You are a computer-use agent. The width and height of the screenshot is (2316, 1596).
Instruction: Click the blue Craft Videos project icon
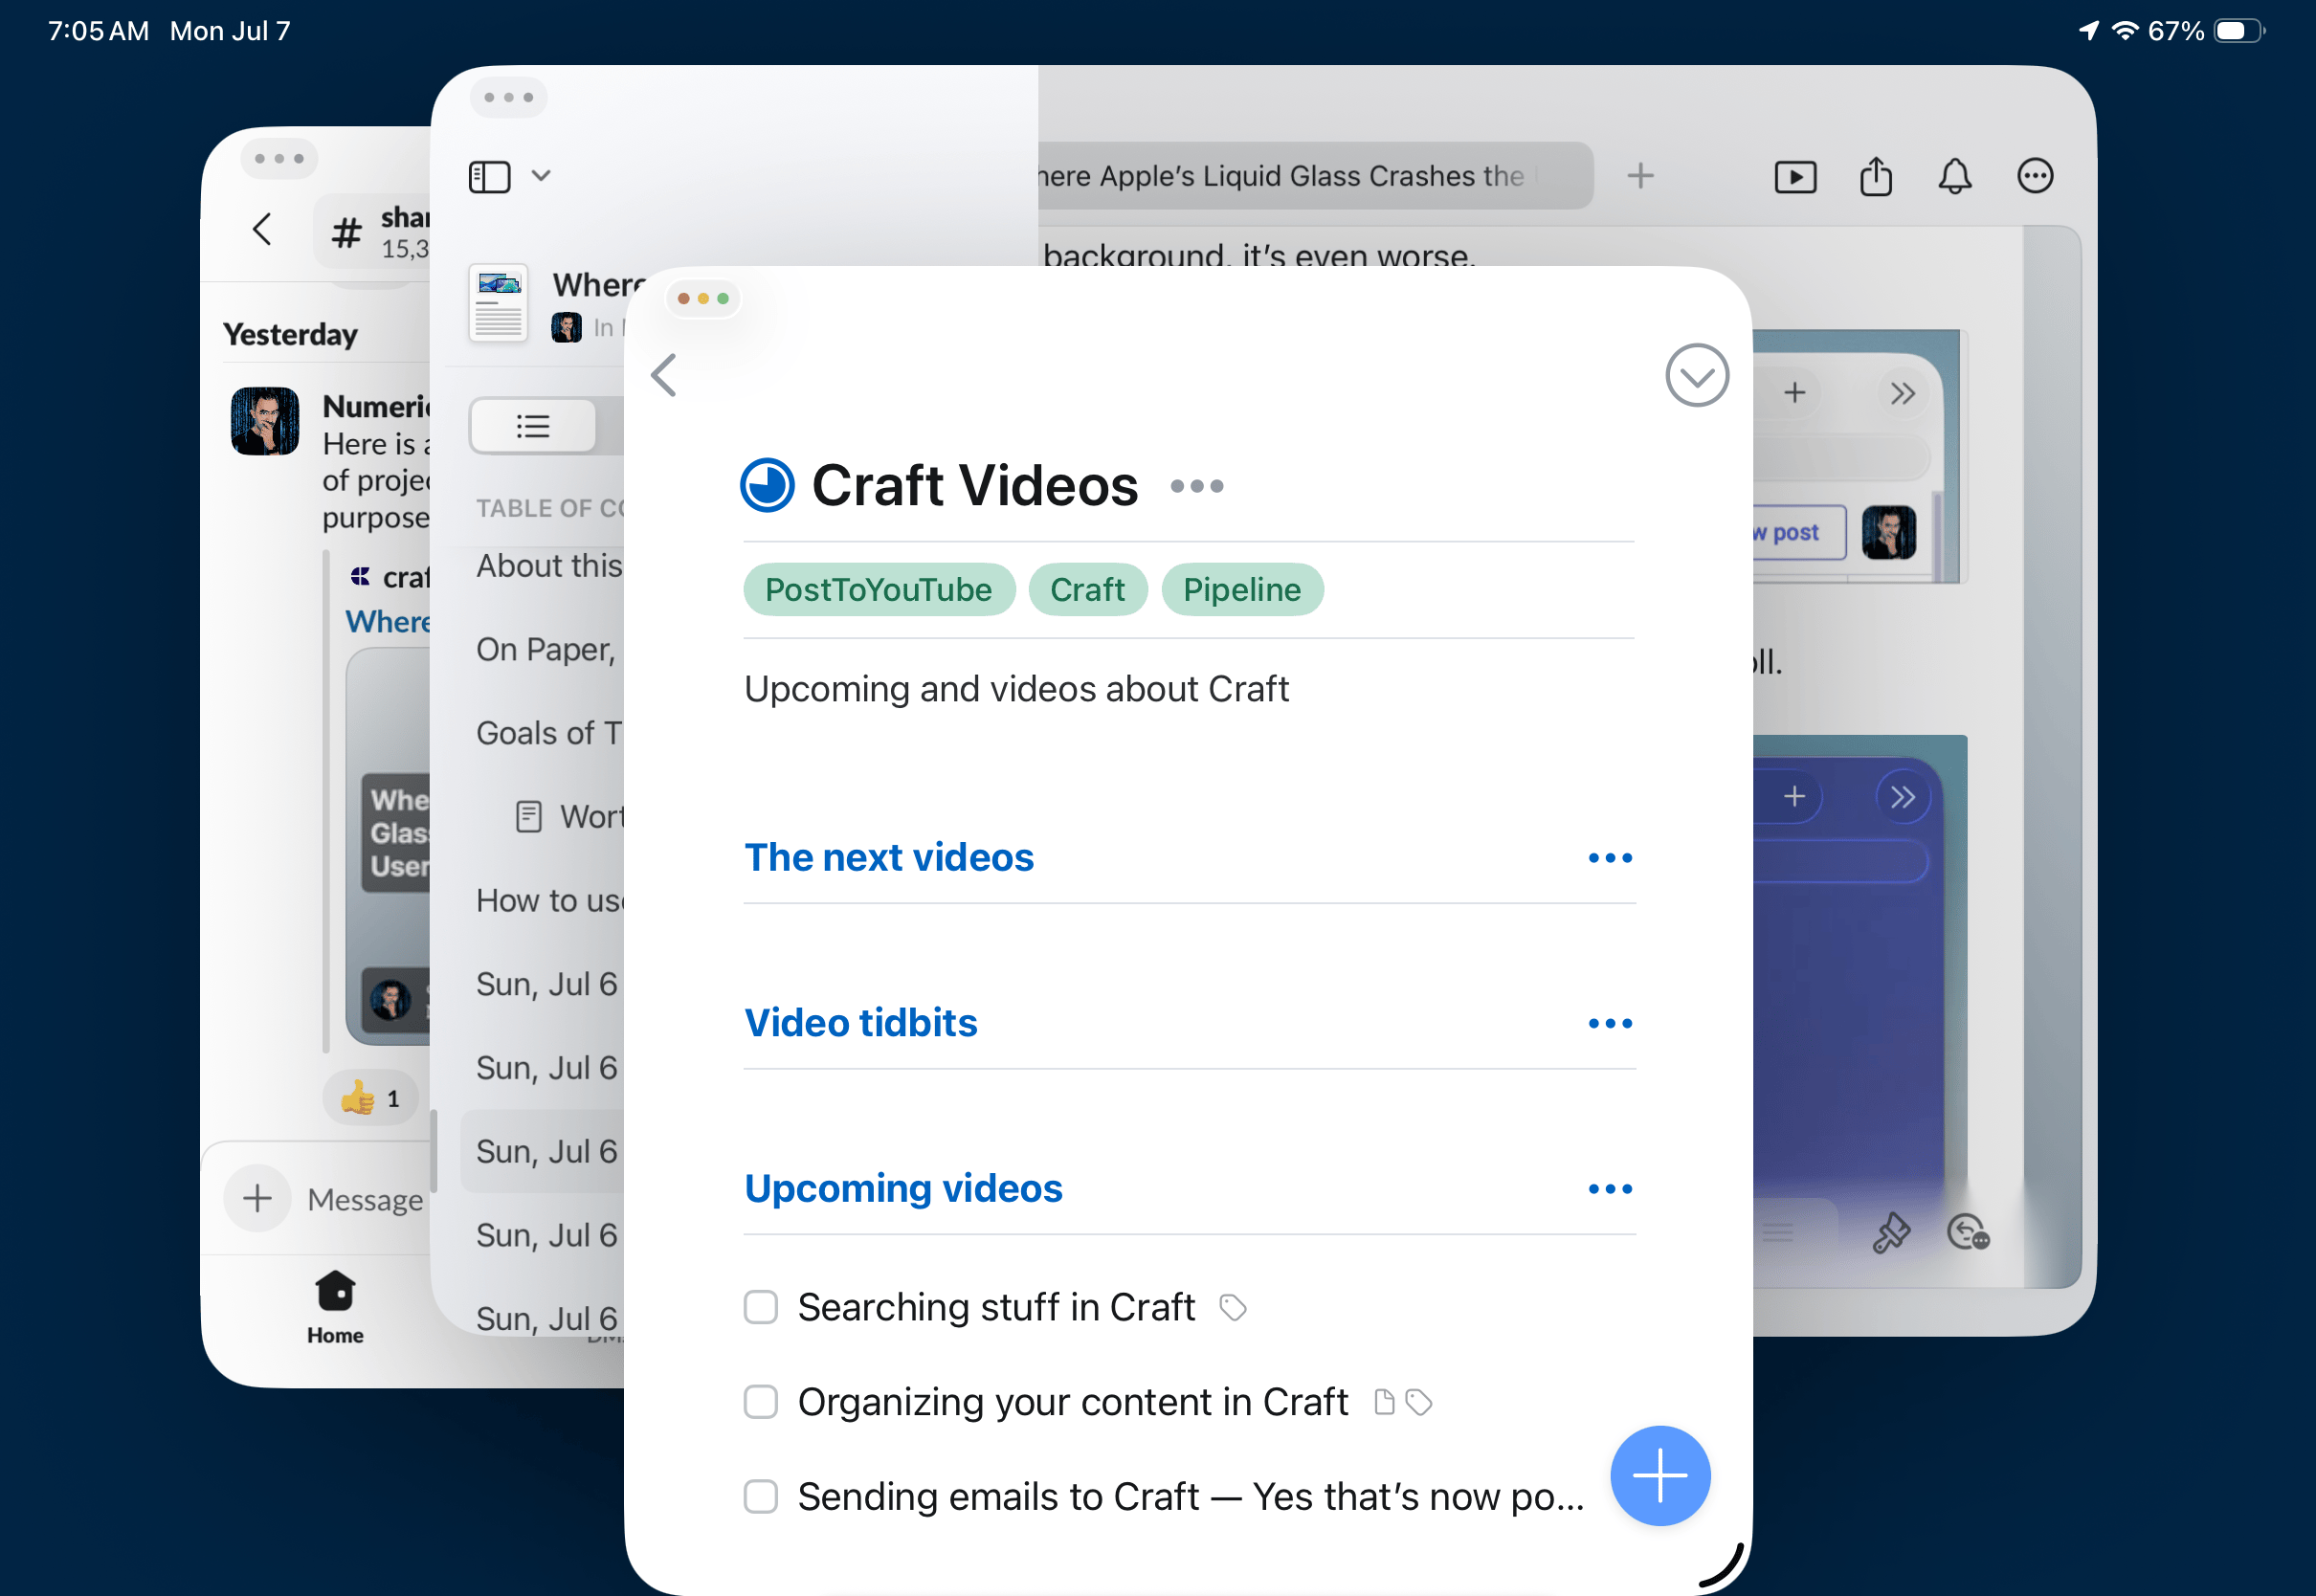(x=767, y=485)
